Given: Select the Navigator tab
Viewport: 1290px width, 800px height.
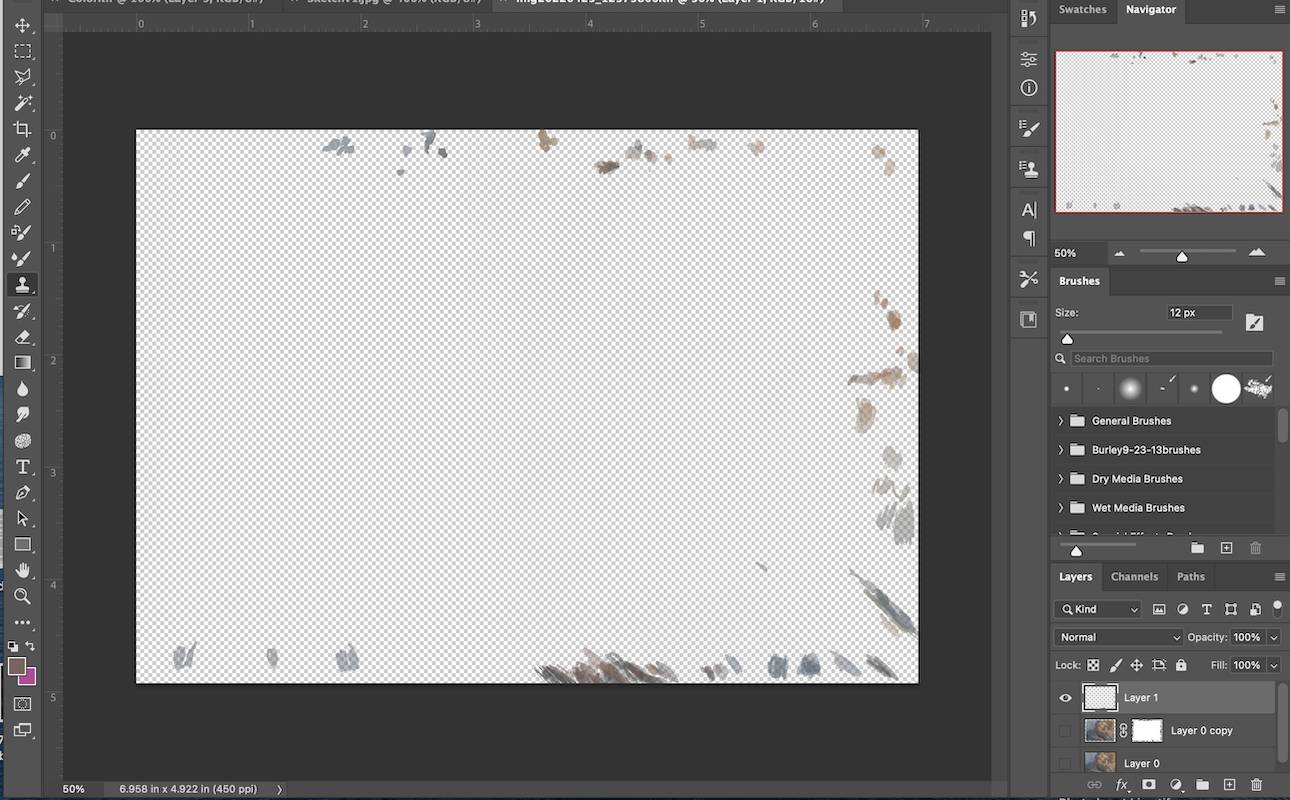Looking at the screenshot, I should (1151, 10).
